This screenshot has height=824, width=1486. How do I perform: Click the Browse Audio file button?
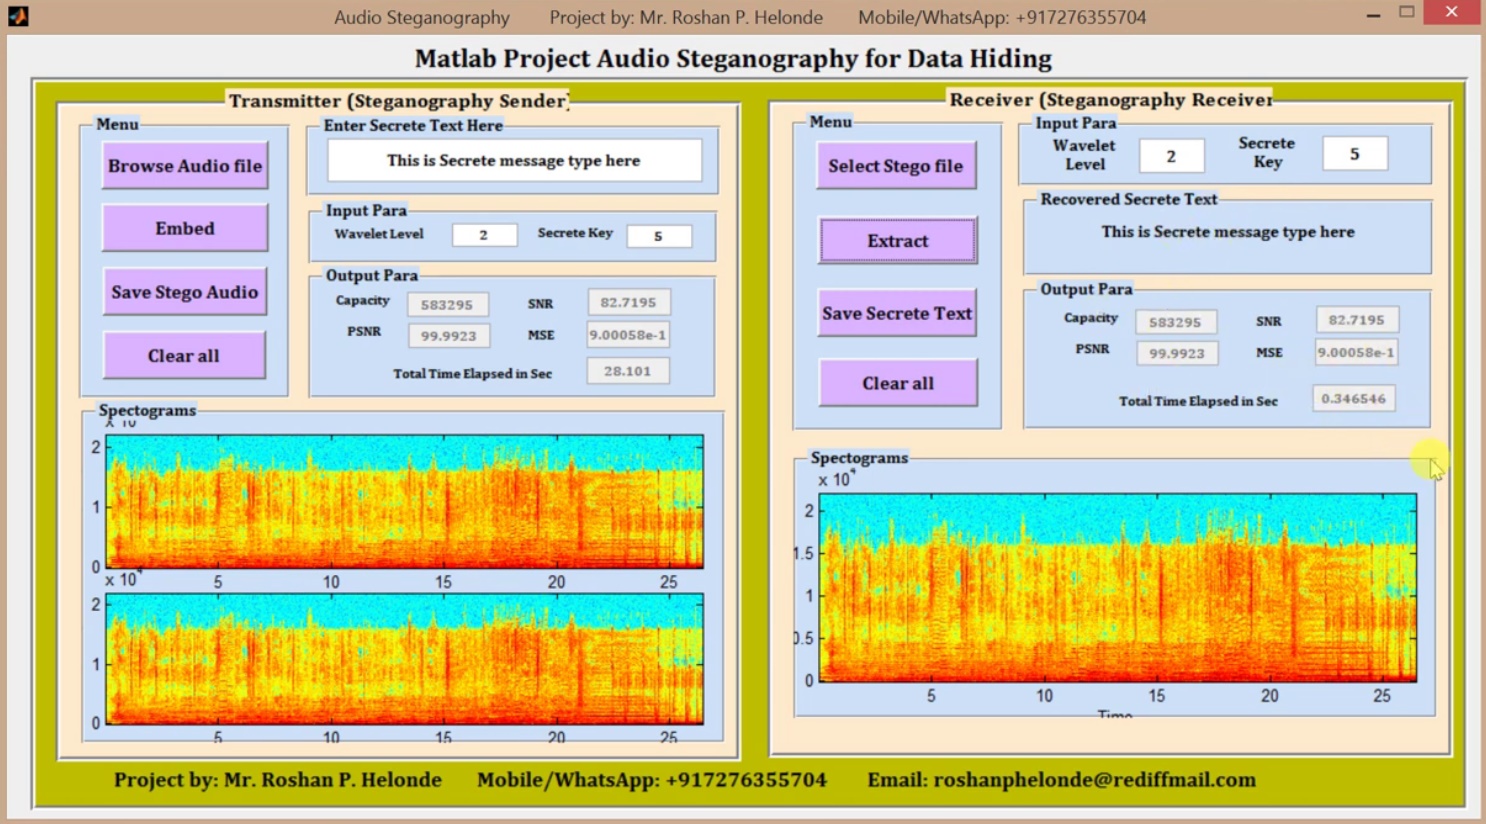184,165
